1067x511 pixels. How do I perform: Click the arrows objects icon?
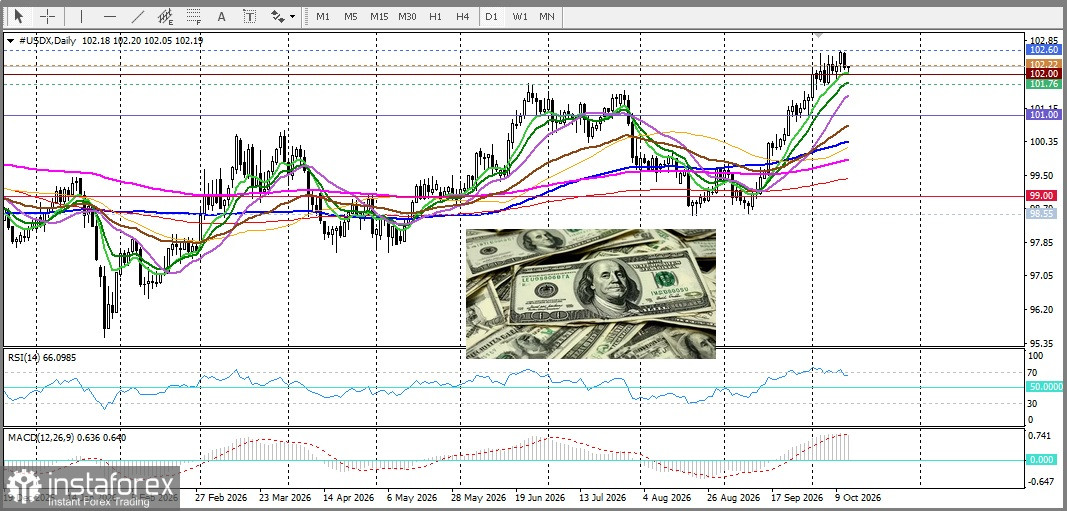[278, 16]
